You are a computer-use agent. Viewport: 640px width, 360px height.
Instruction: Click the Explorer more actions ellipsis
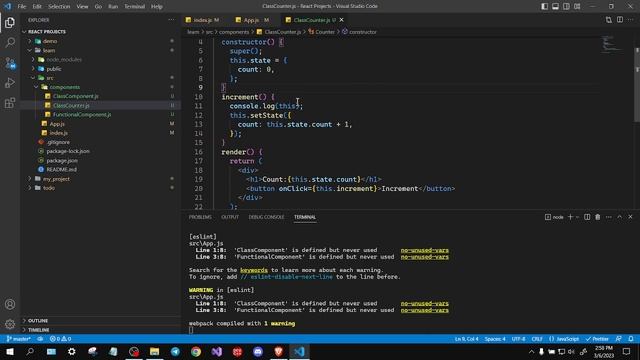click(171, 20)
